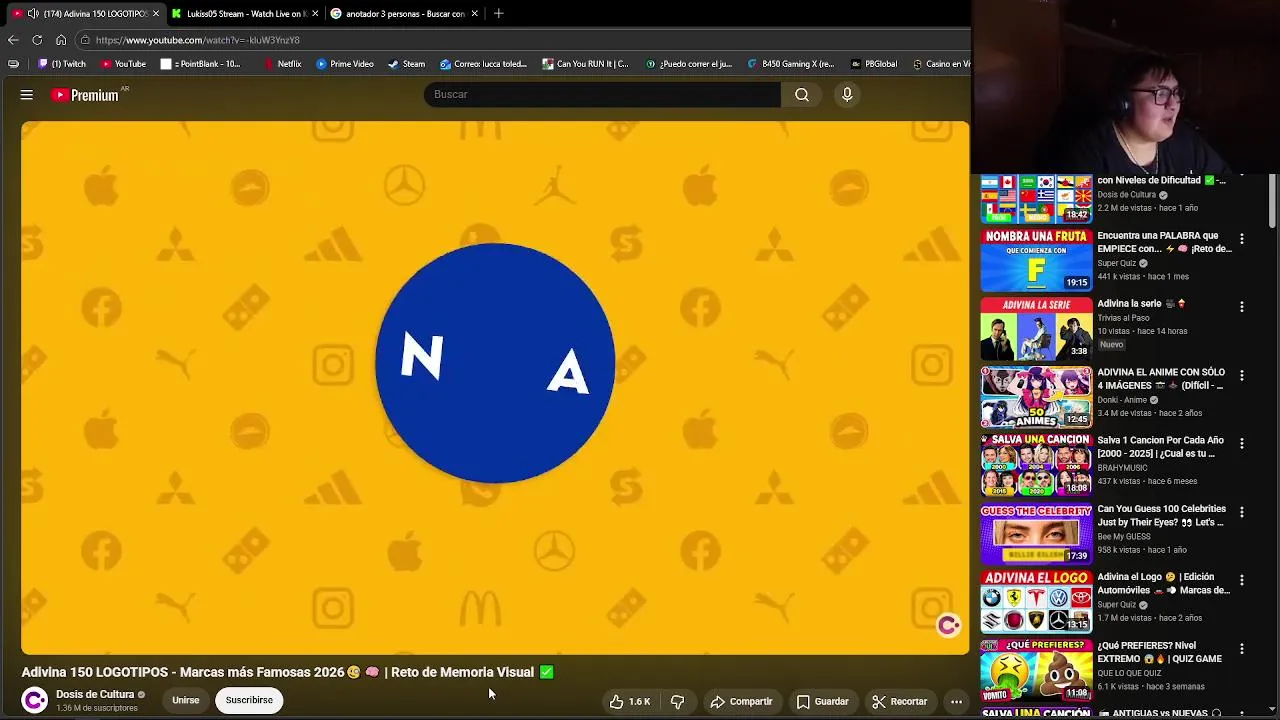Mute tab via speaker icon on YouTube tab
Viewport: 1280px width, 720px height.
pyautogui.click(x=33, y=13)
